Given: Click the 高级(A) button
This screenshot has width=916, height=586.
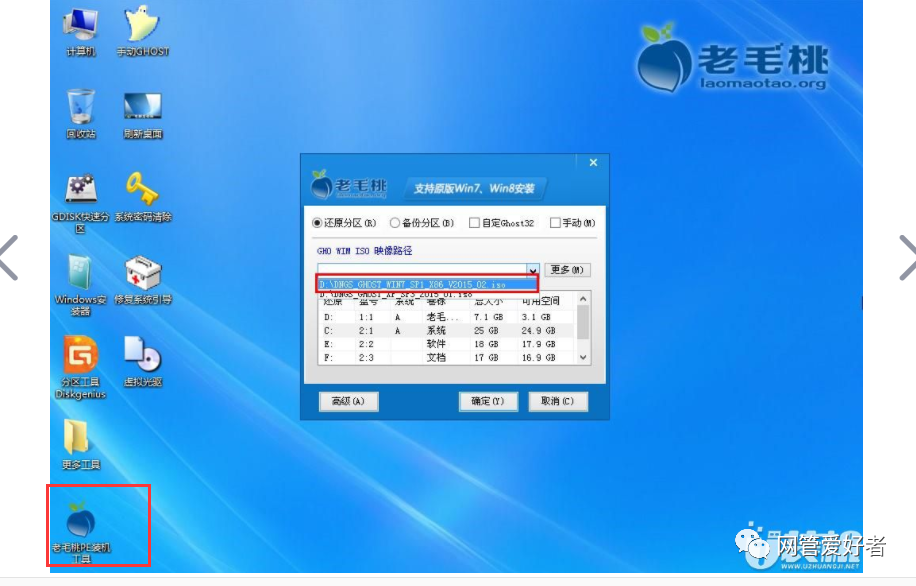Looking at the screenshot, I should pos(348,401).
